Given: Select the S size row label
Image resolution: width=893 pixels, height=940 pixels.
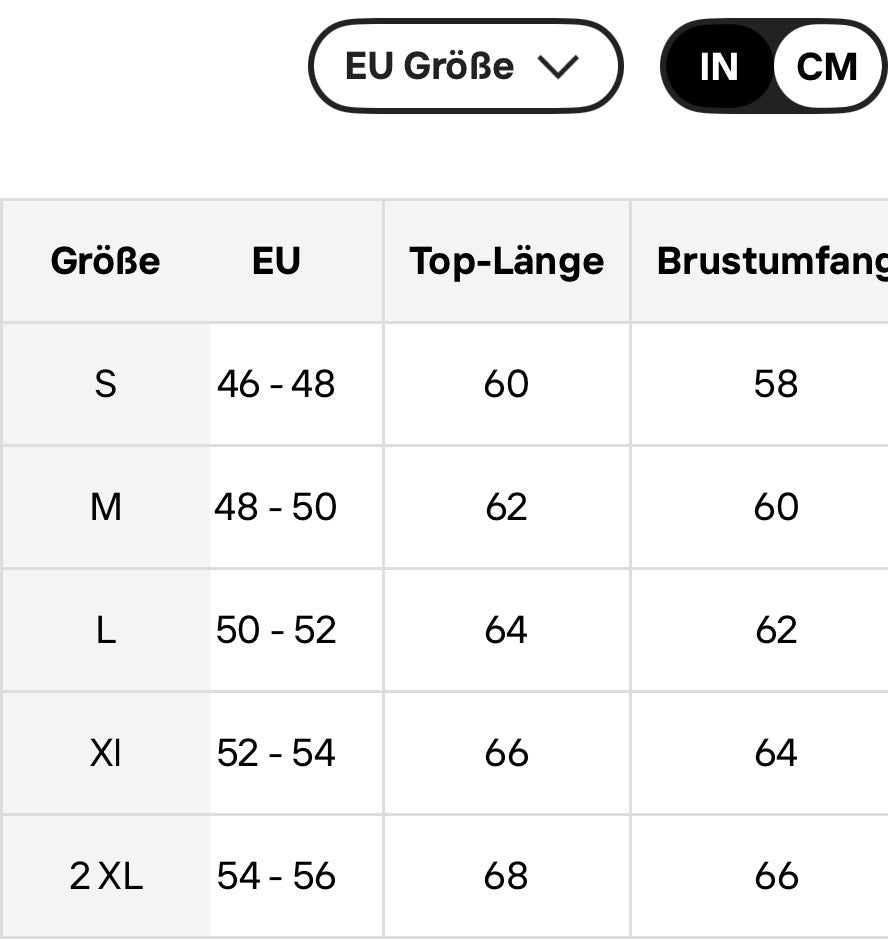Looking at the screenshot, I should coord(105,384).
